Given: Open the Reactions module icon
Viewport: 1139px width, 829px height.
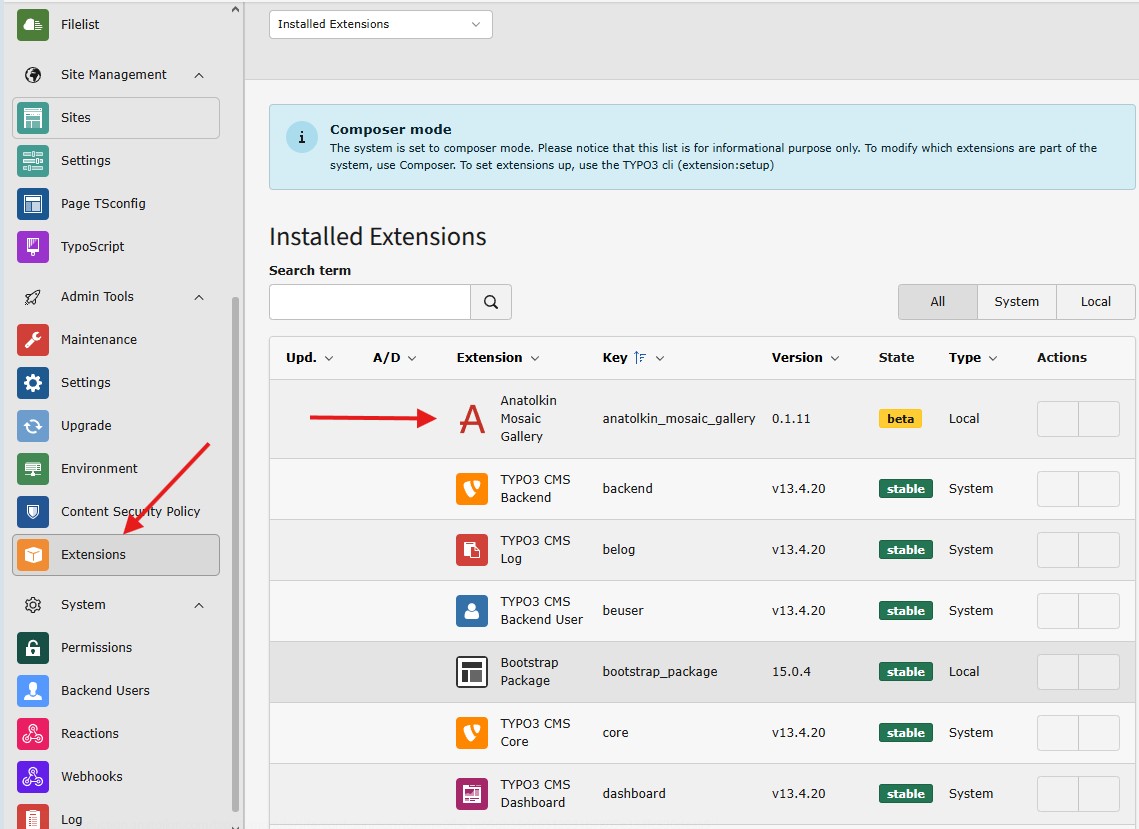Looking at the screenshot, I should pyautogui.click(x=33, y=734).
